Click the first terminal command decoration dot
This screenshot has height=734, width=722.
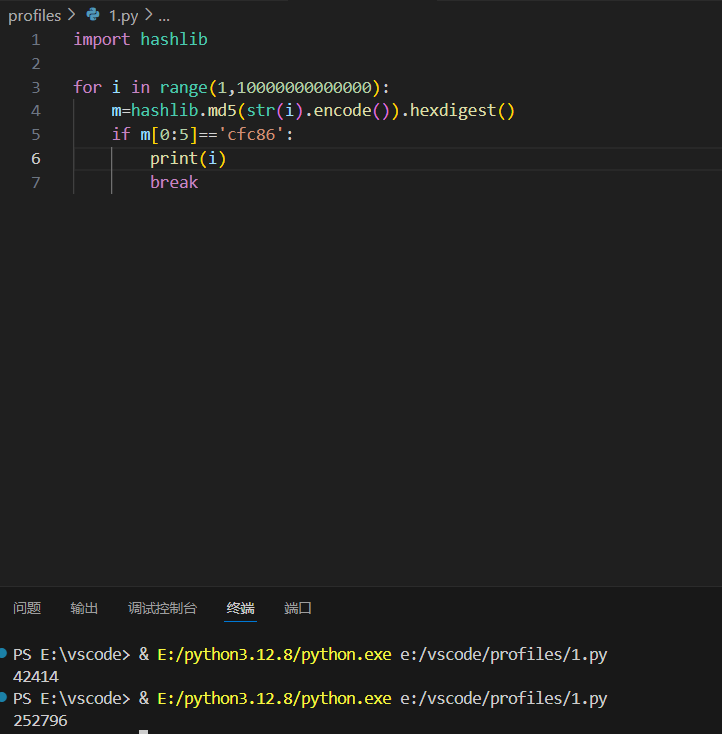tap(5, 654)
